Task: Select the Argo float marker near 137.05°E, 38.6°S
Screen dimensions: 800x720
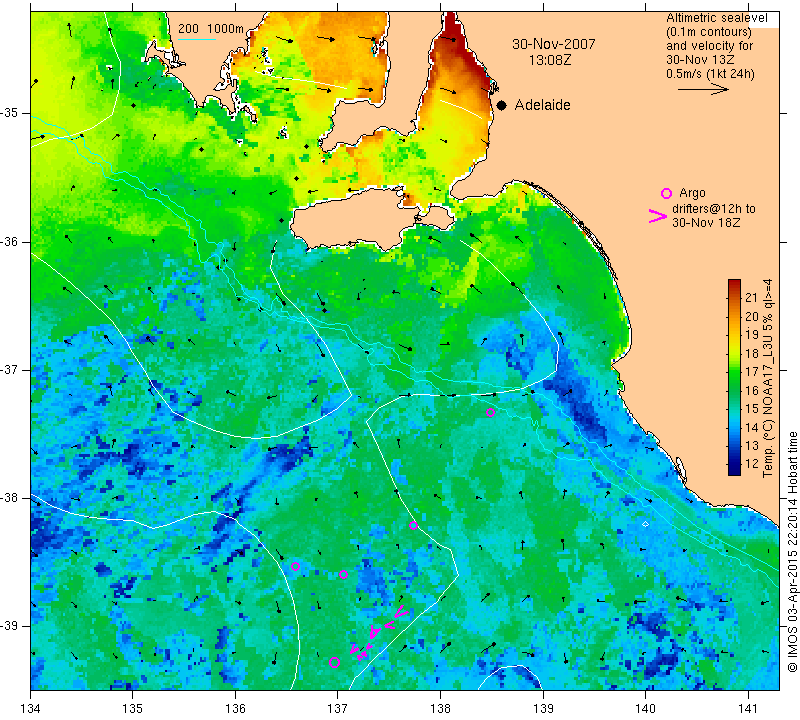Action: tap(343, 575)
